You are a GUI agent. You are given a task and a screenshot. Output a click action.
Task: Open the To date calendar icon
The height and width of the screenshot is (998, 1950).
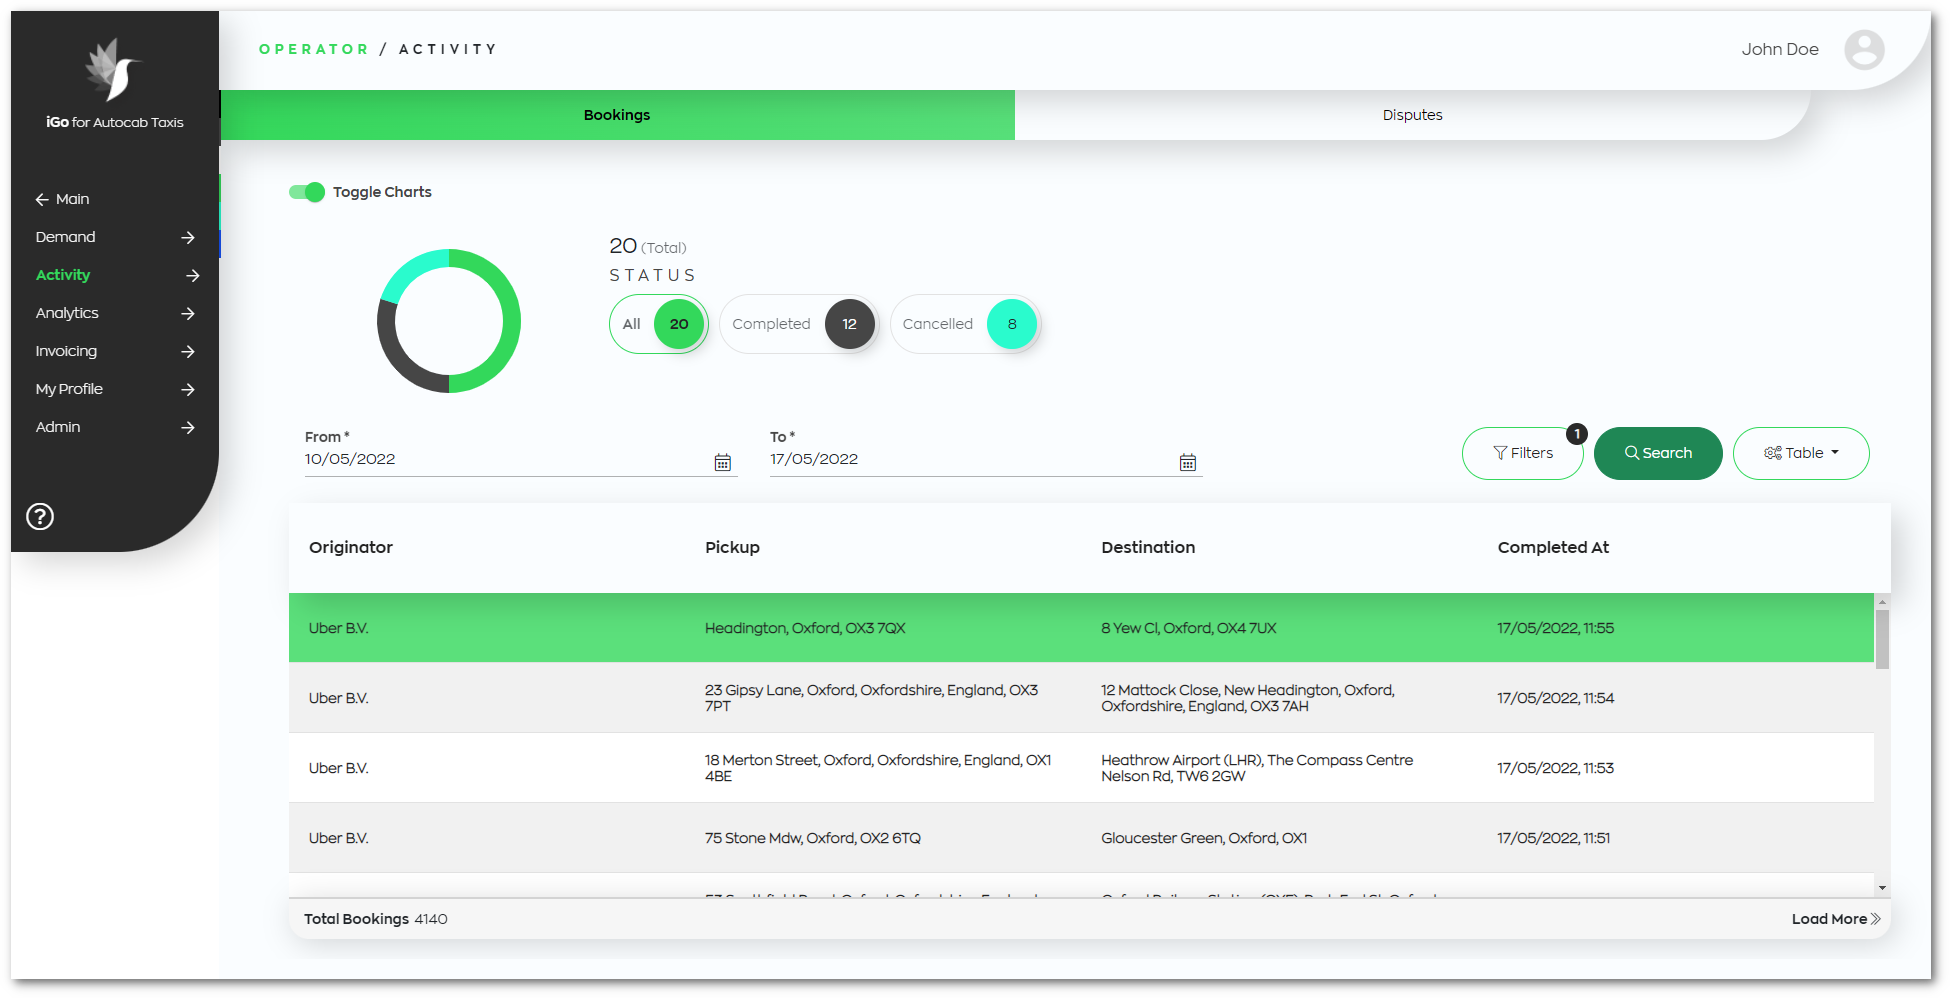click(x=1187, y=462)
